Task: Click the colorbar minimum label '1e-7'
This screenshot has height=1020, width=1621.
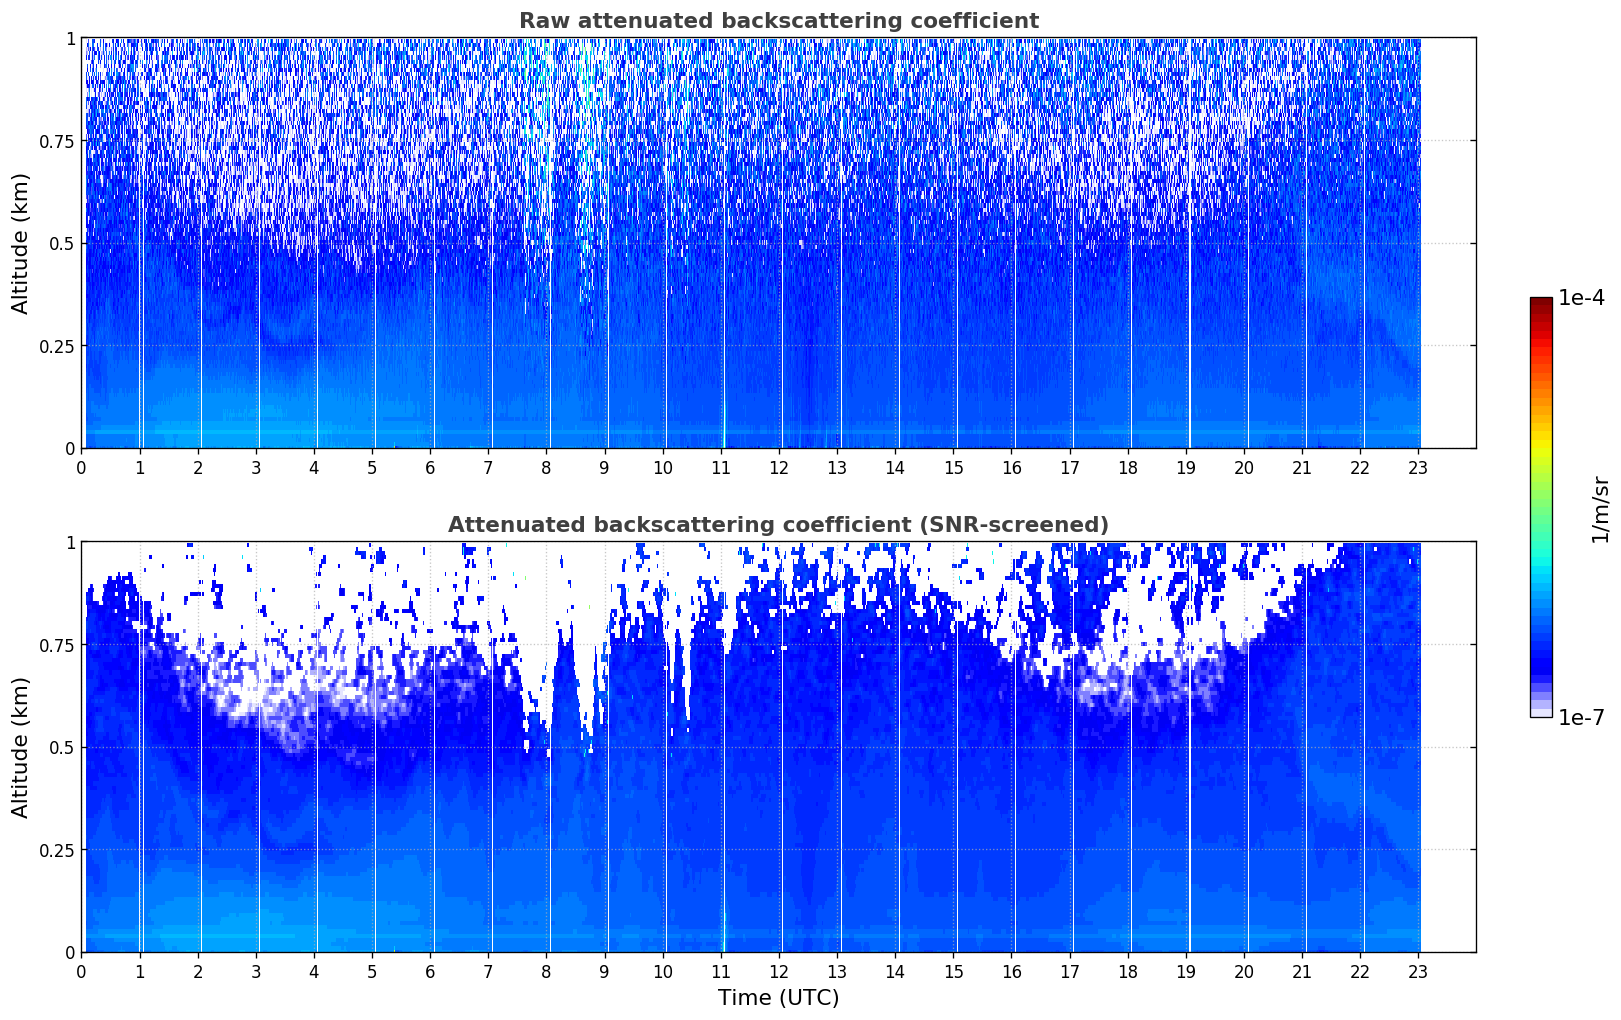Action: [1580, 717]
